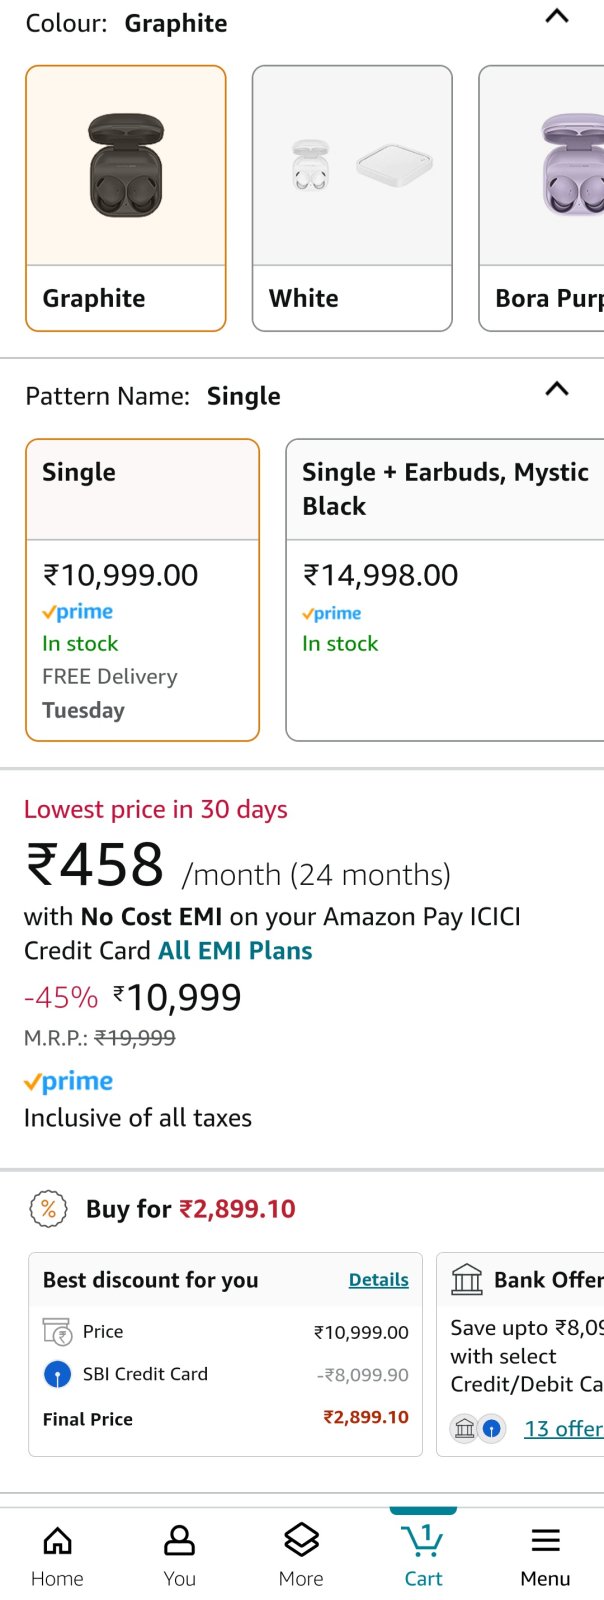This screenshot has width=604, height=1600.
Task: Open the hamburger Menu icon
Action: (545, 1540)
